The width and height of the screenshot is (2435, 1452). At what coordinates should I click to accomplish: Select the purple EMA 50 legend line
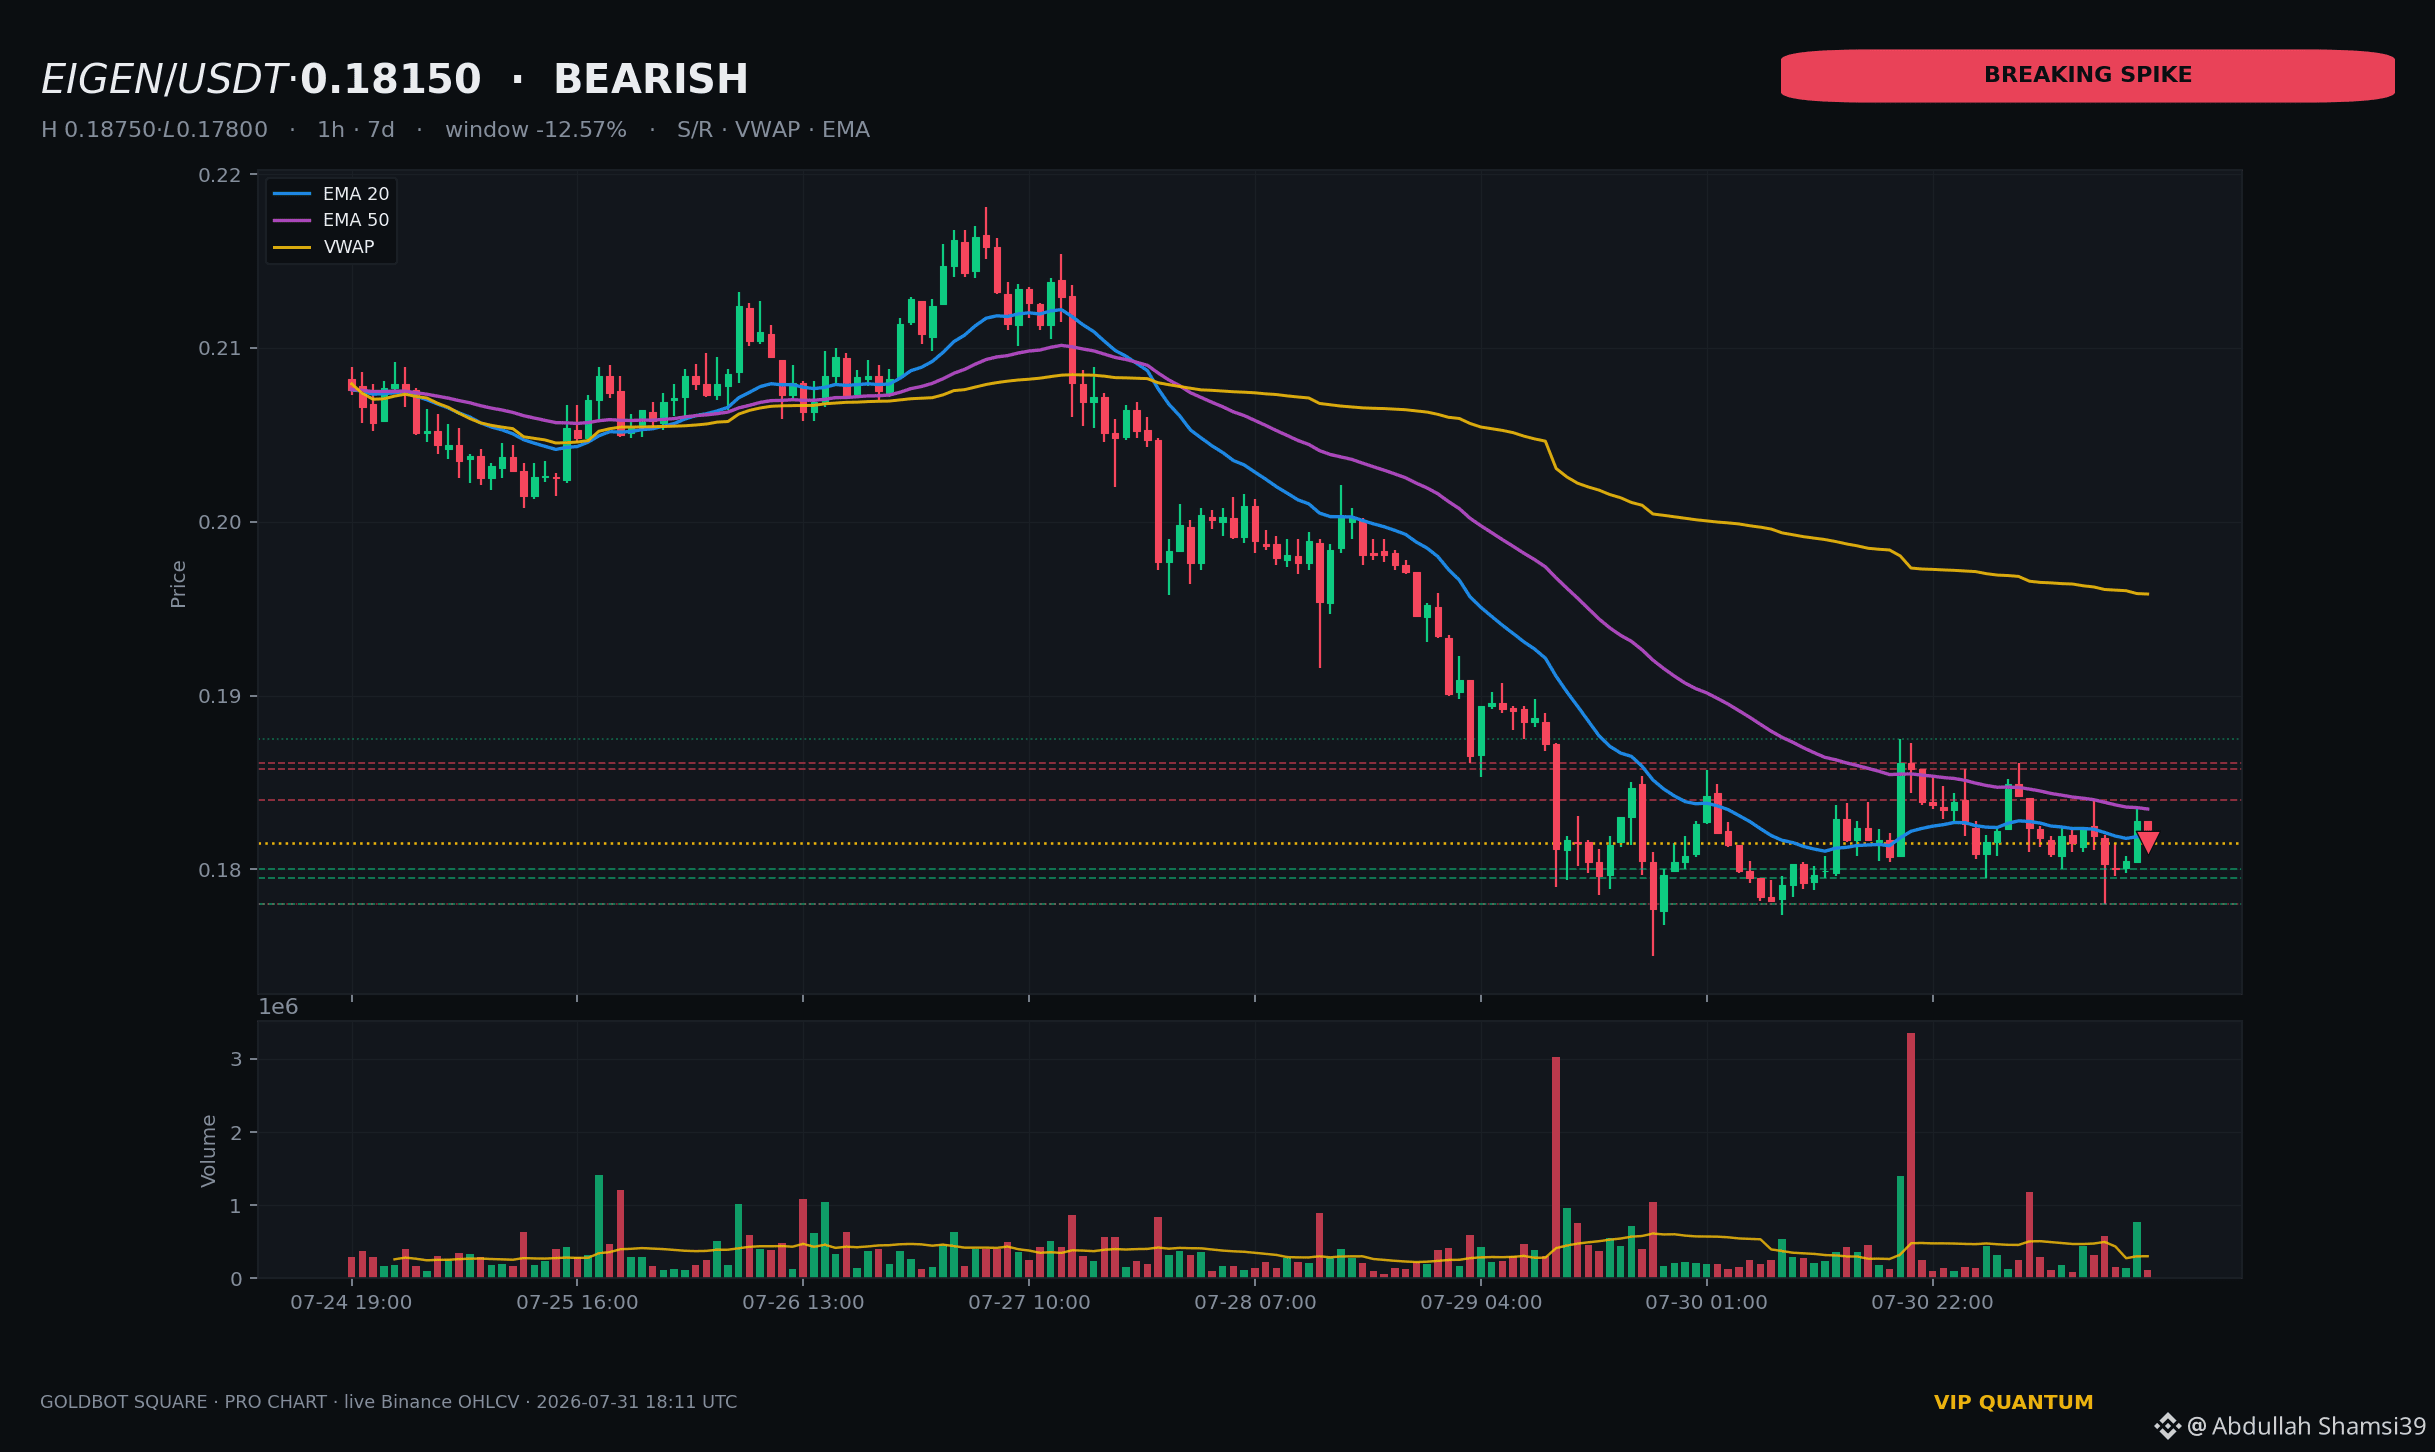292,220
